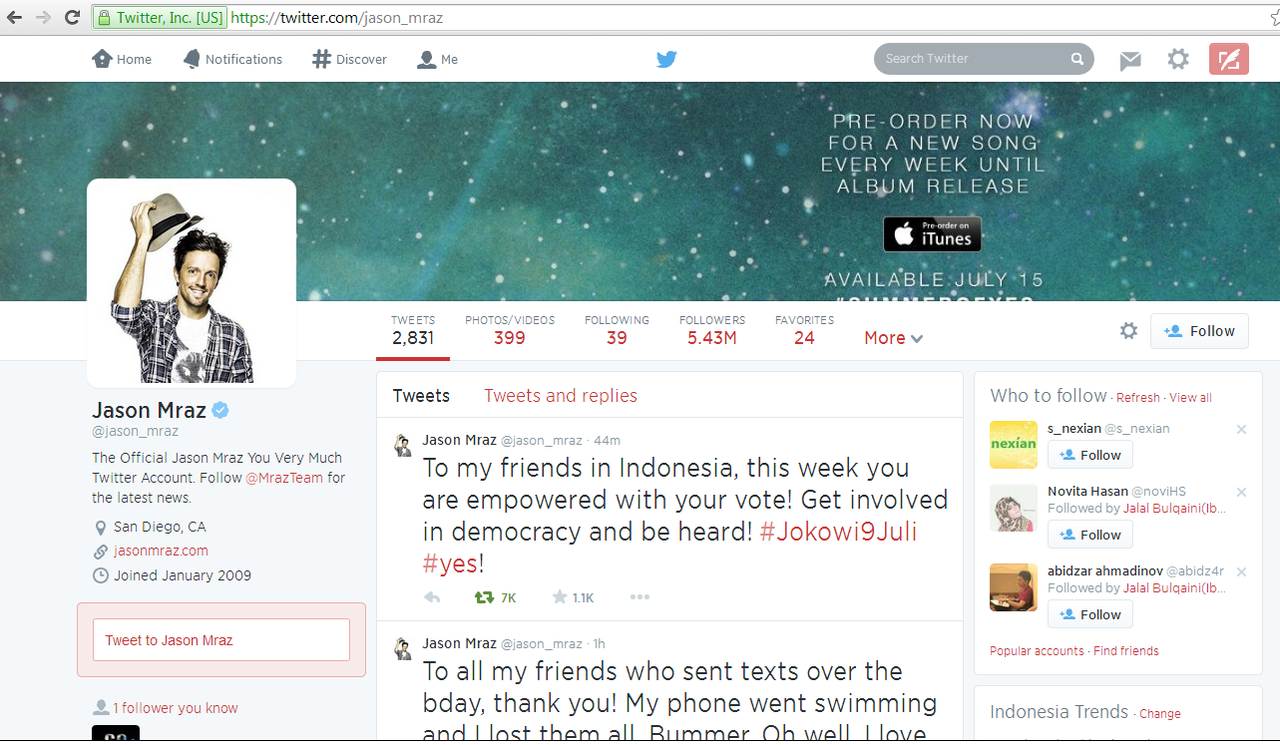Open Jason Mraz's profile photo

point(192,283)
